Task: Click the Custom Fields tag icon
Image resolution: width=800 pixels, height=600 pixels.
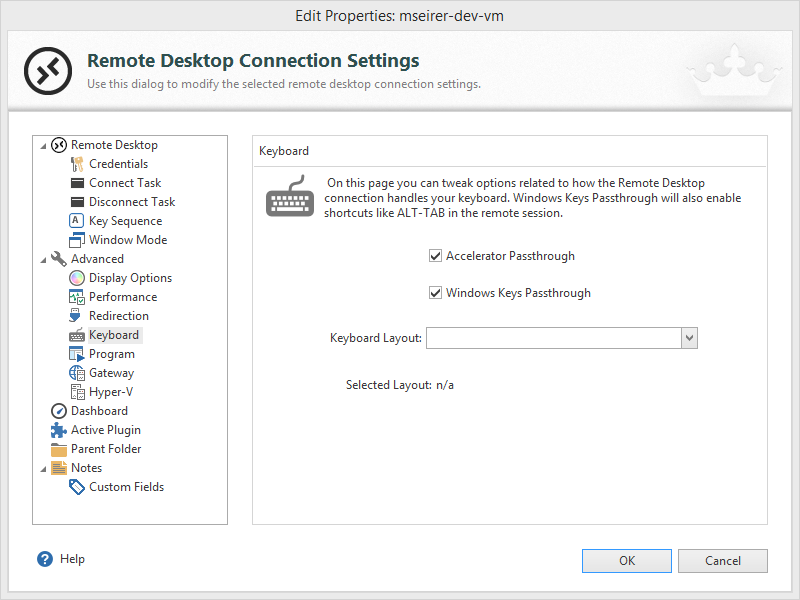Action: coord(77,487)
